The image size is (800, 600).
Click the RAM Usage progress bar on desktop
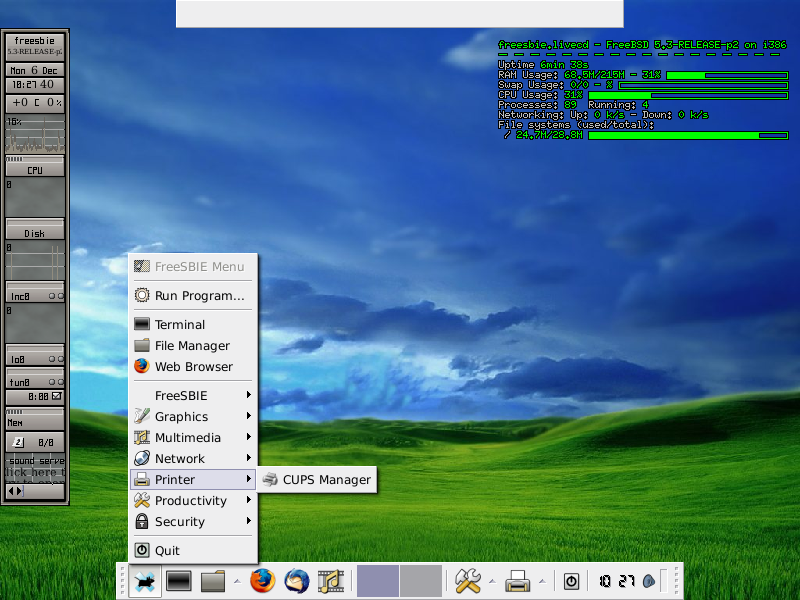pyautogui.click(x=727, y=75)
